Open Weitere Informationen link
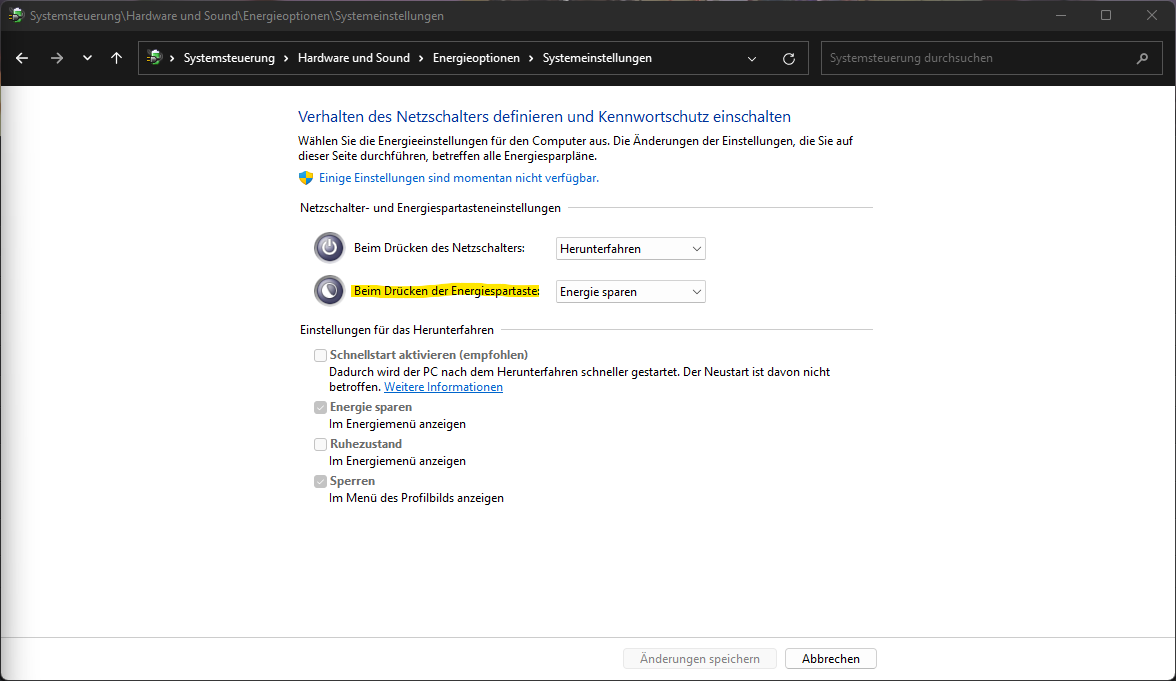Image resolution: width=1176 pixels, height=681 pixels. [443, 387]
